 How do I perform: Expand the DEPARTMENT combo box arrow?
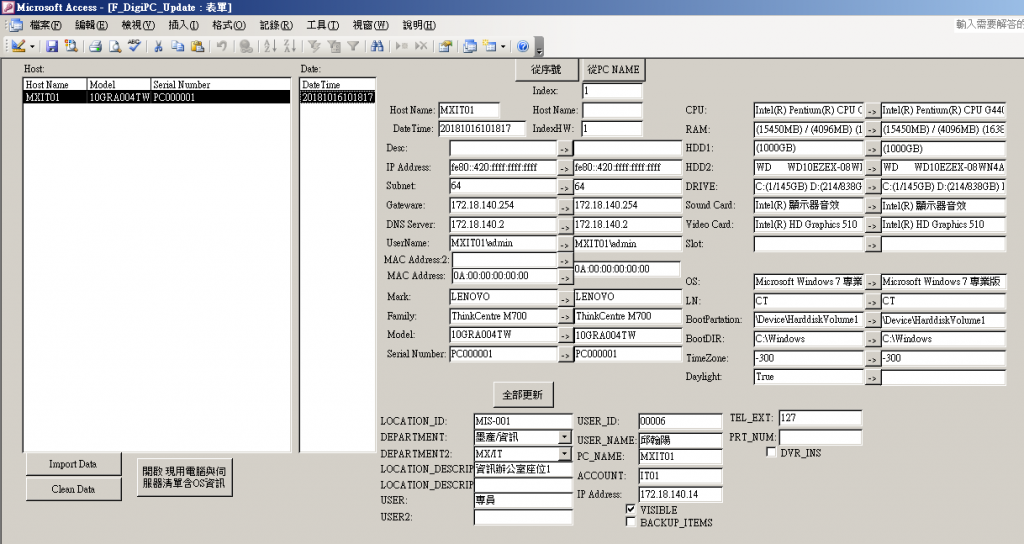(x=565, y=436)
